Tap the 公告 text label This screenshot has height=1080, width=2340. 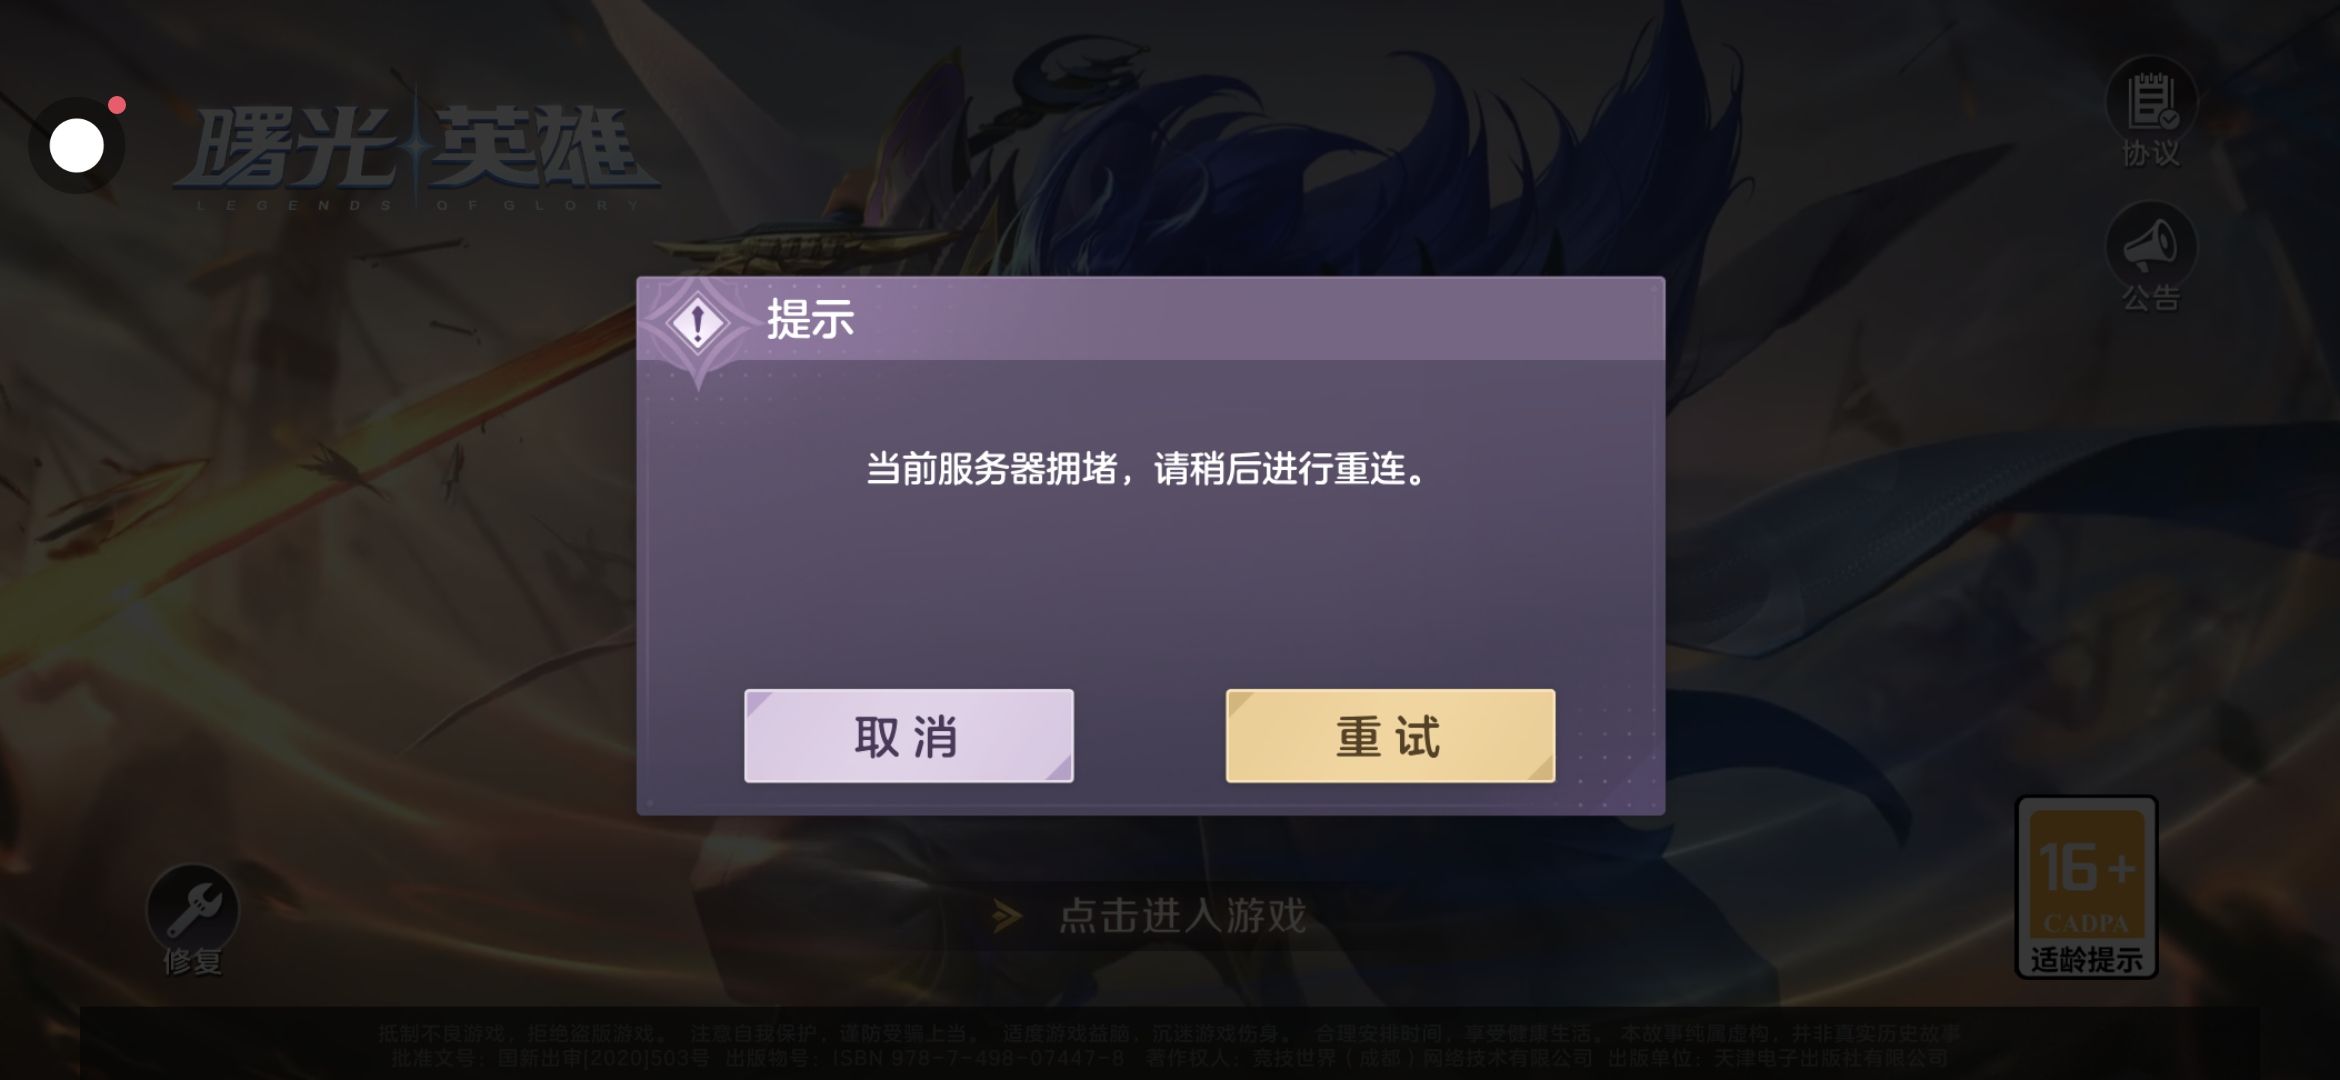pos(2152,297)
